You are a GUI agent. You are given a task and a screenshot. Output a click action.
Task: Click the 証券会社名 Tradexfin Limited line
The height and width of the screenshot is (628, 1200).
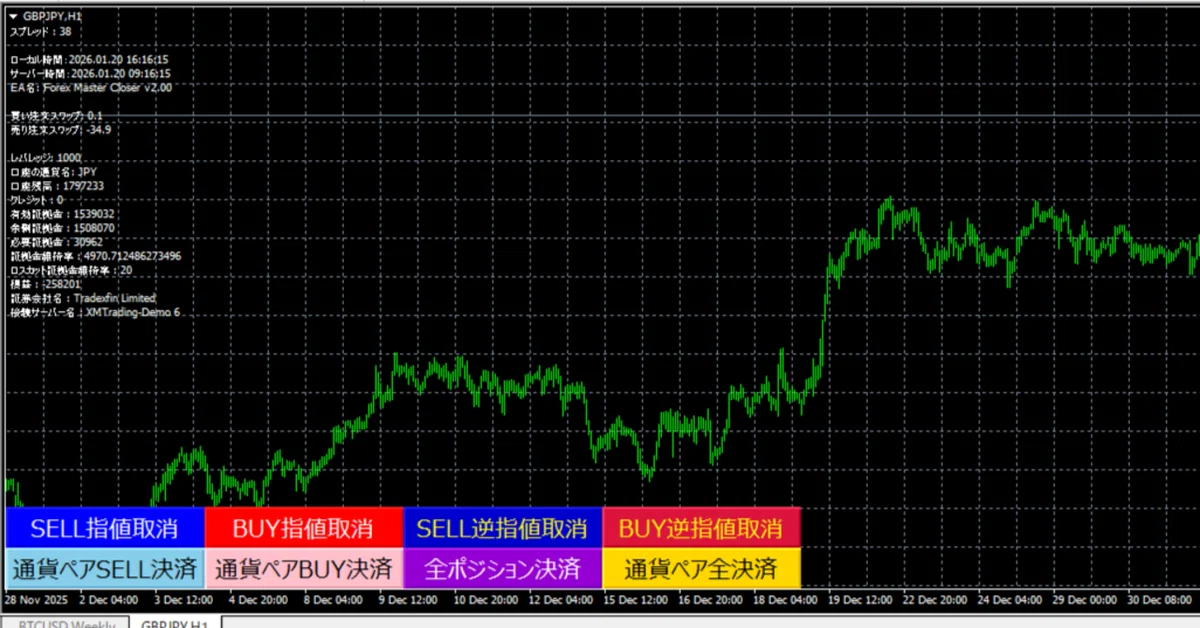click(82, 297)
